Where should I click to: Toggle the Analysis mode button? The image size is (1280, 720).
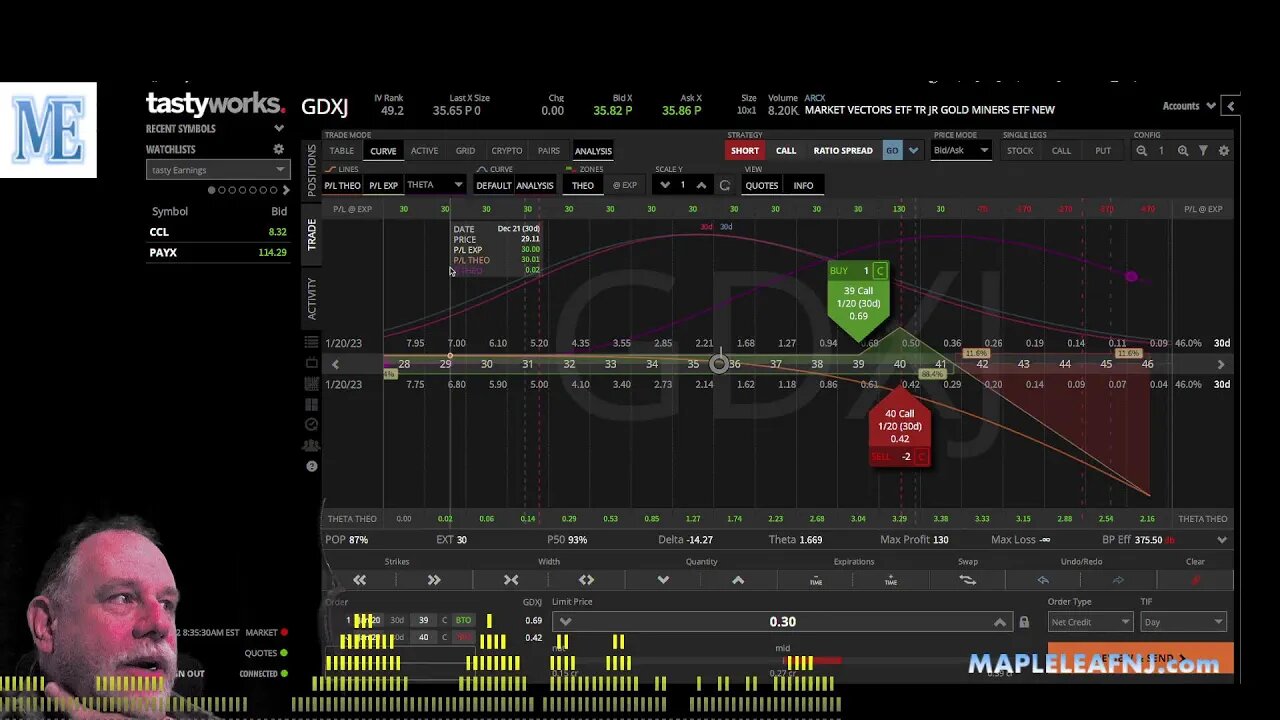click(593, 151)
